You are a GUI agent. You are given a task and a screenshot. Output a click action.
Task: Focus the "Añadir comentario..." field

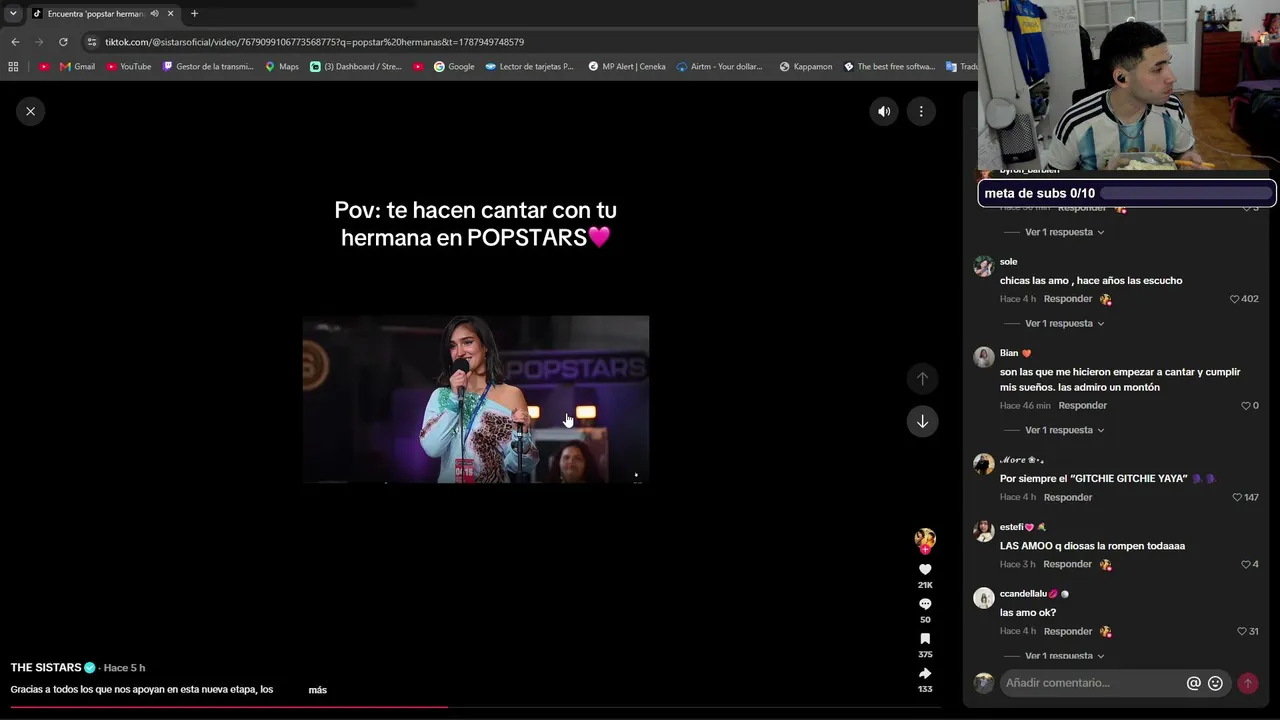point(1091,683)
